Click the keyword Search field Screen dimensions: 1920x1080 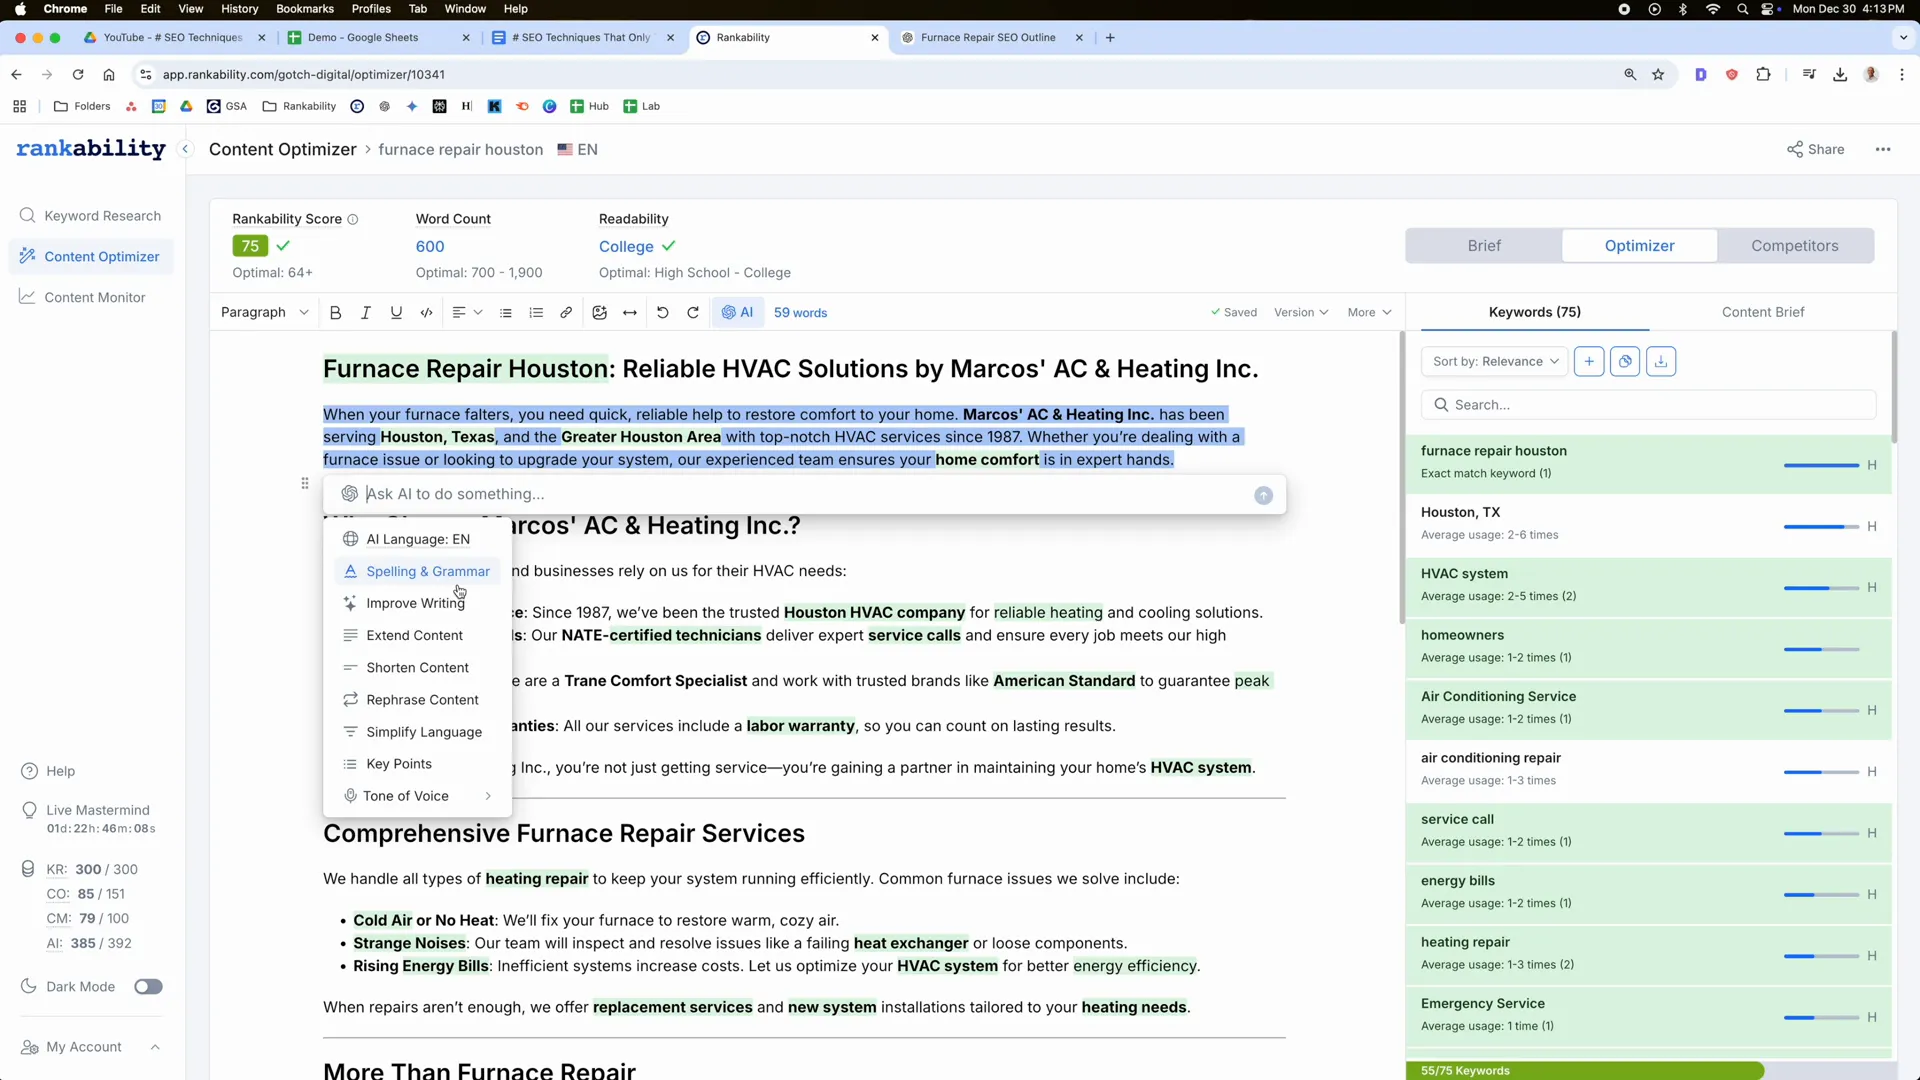1648,405
